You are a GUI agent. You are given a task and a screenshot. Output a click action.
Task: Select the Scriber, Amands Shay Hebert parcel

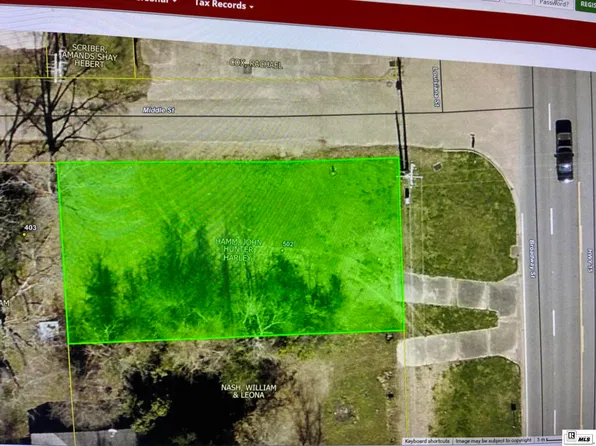[89, 56]
